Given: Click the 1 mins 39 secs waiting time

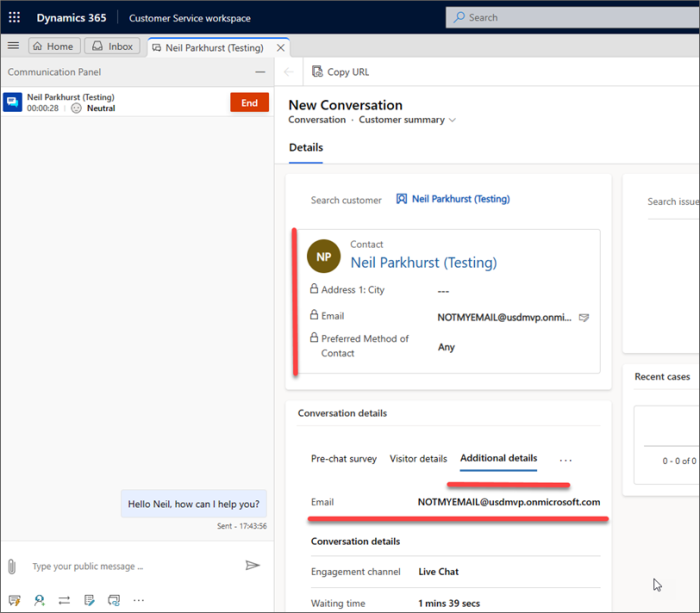Looking at the screenshot, I should pos(449,604).
